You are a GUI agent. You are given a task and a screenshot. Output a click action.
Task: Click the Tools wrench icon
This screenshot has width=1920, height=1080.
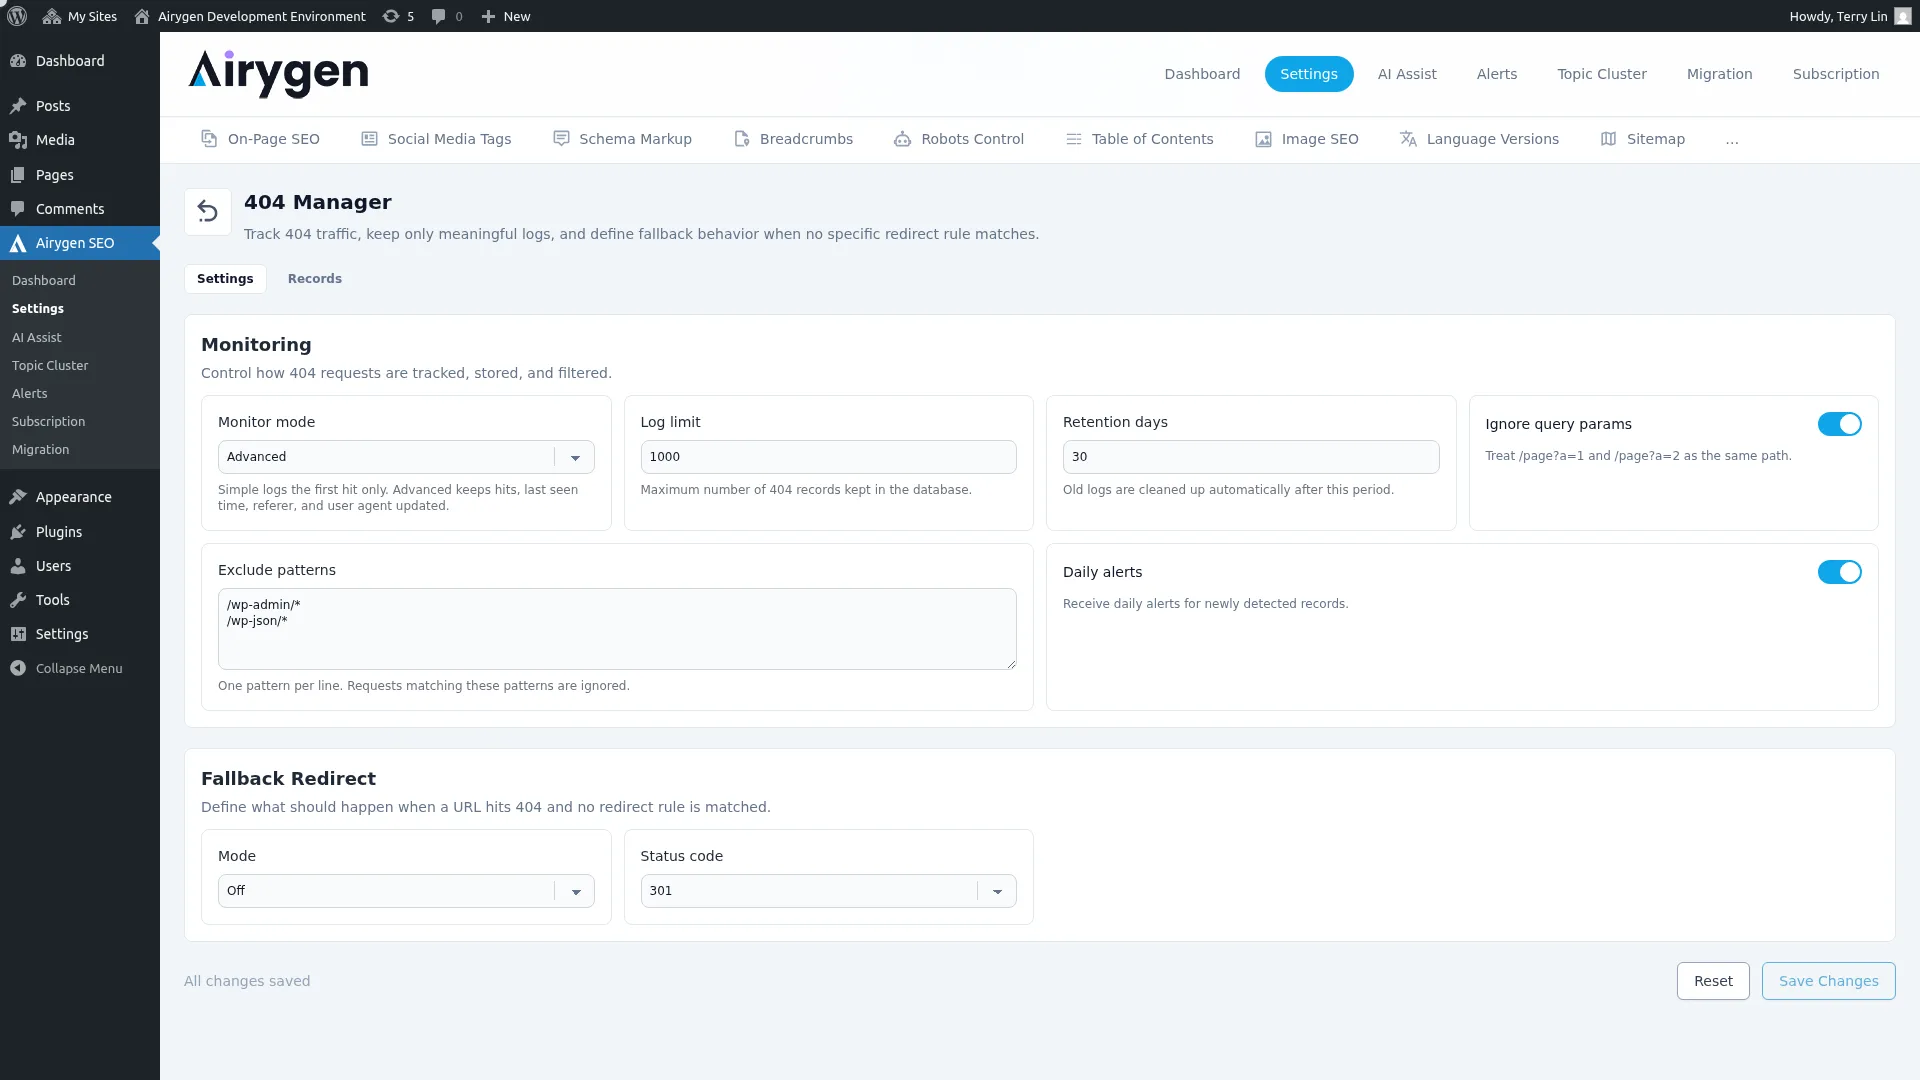(x=18, y=600)
